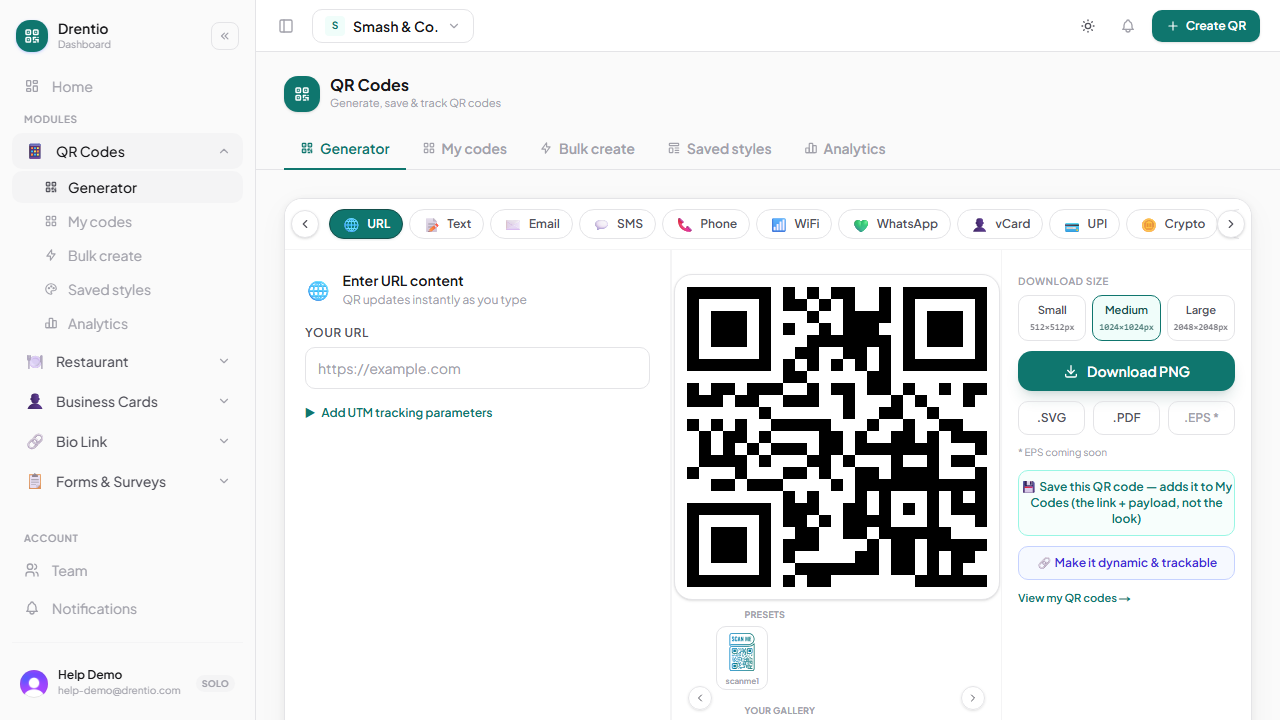
Task: Click Download PNG
Action: 1126,371
